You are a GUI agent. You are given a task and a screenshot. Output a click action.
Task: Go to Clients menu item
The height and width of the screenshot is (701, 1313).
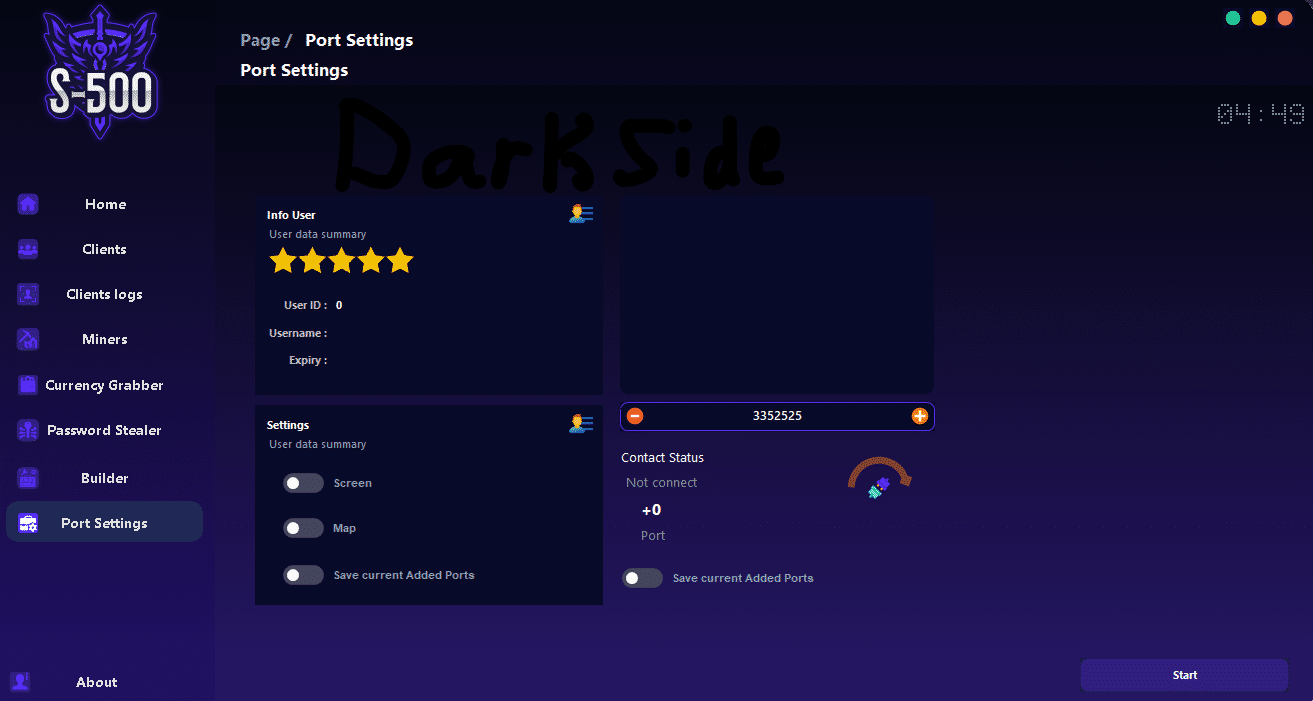pos(105,249)
